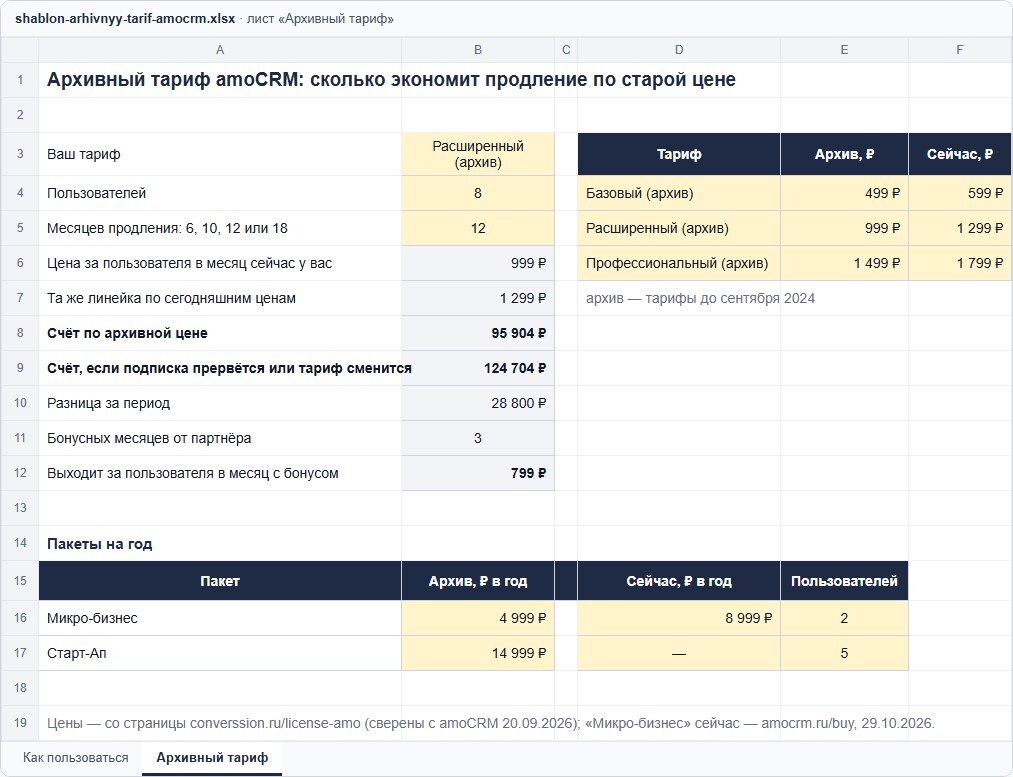Viewport: 1013px width, 777px height.
Task: Click the heading «Пакеты на год»
Action: point(99,544)
